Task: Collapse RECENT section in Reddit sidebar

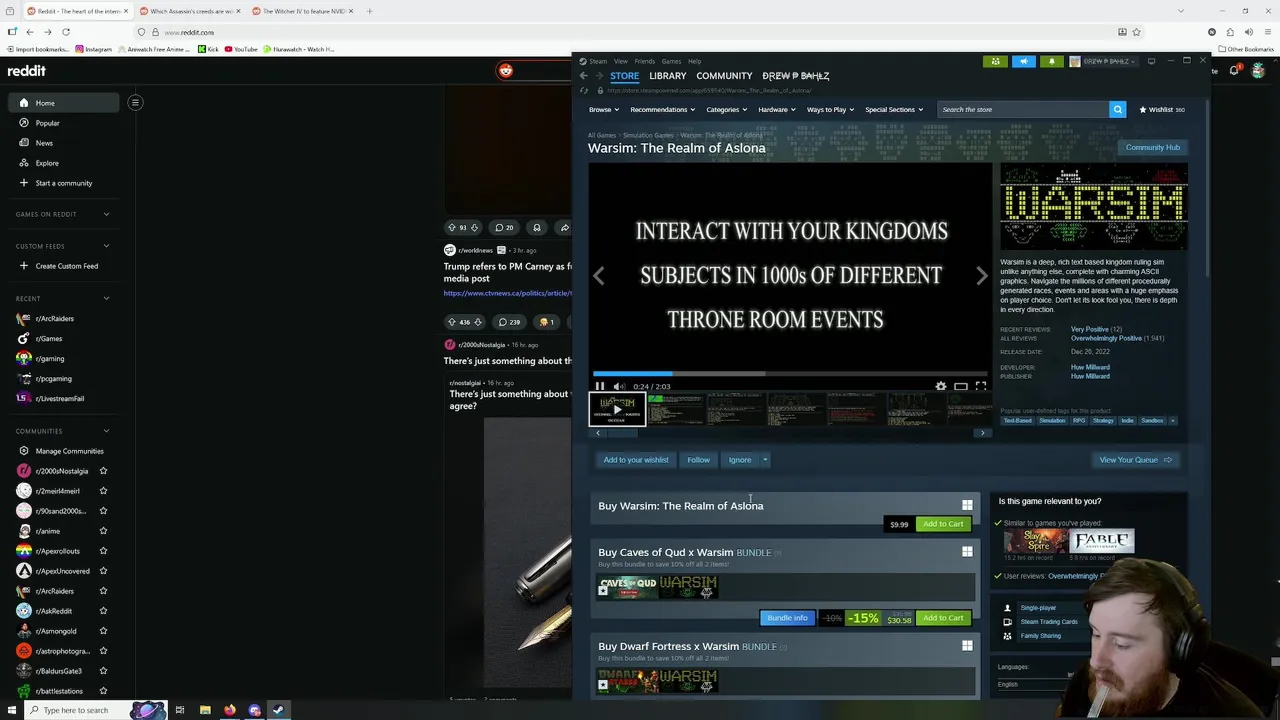Action: (x=106, y=298)
